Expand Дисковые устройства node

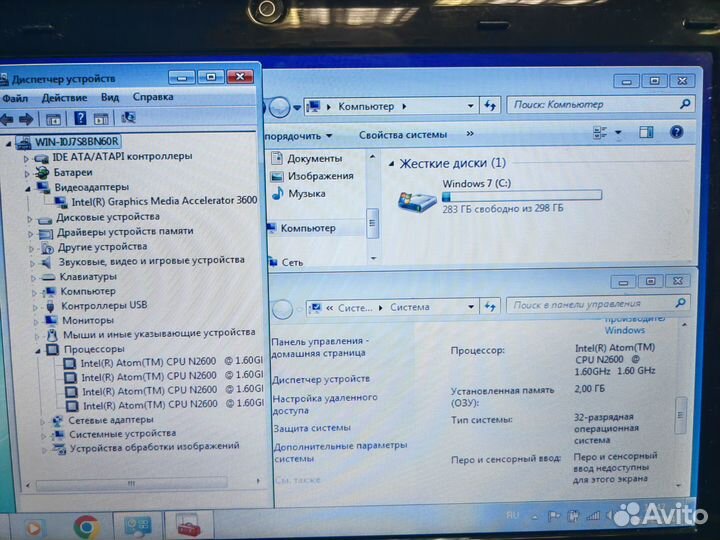point(30,219)
